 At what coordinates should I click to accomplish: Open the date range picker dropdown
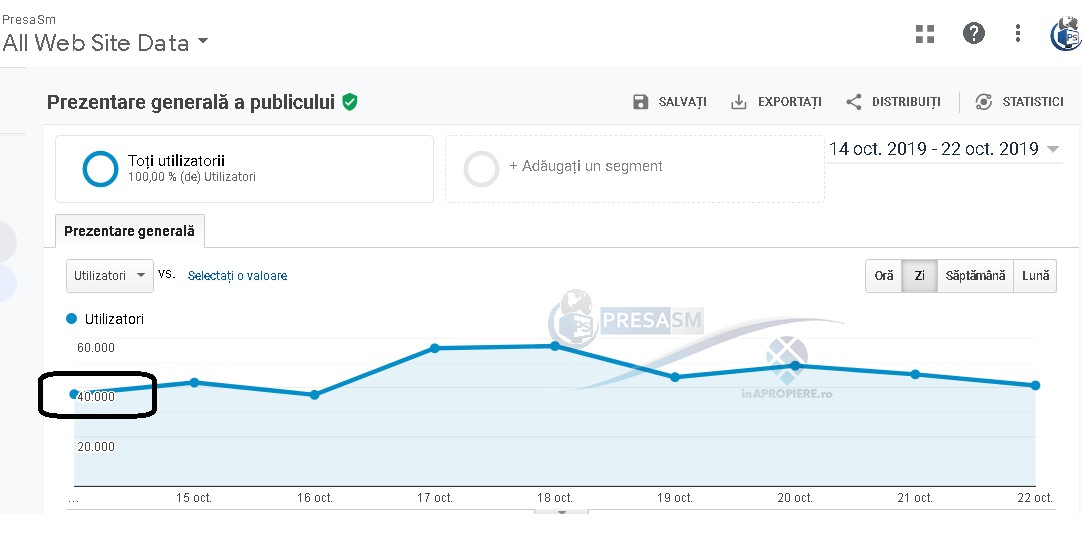click(1052, 150)
